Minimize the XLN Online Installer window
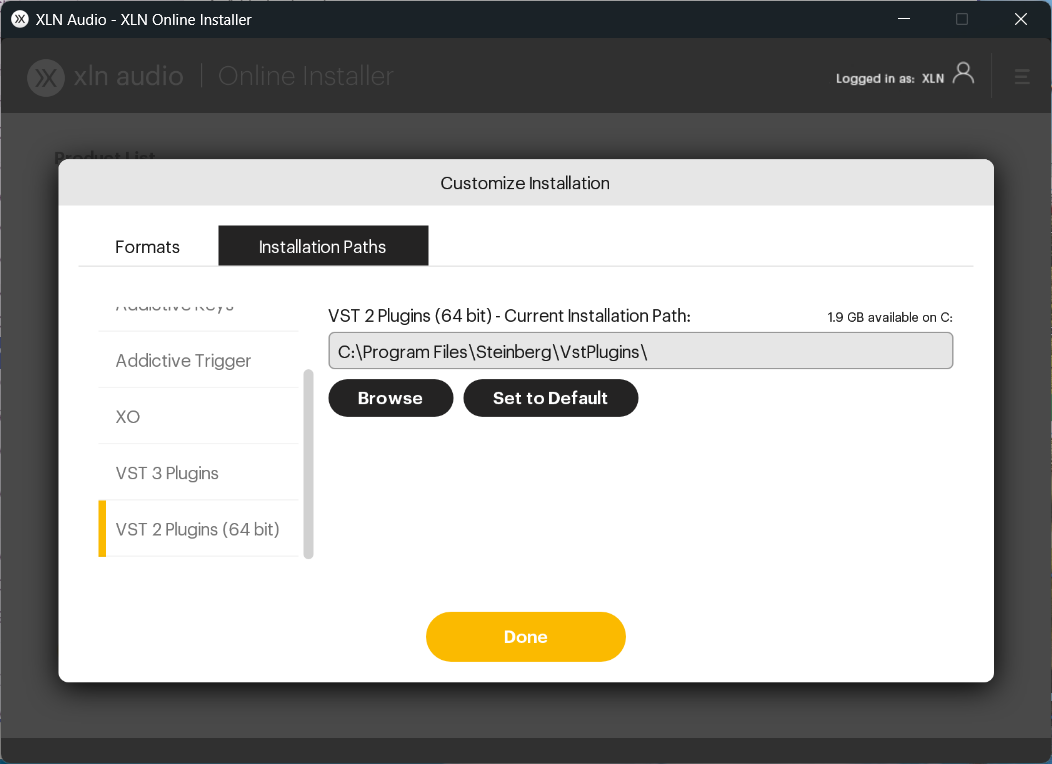The image size is (1052, 764). click(904, 19)
